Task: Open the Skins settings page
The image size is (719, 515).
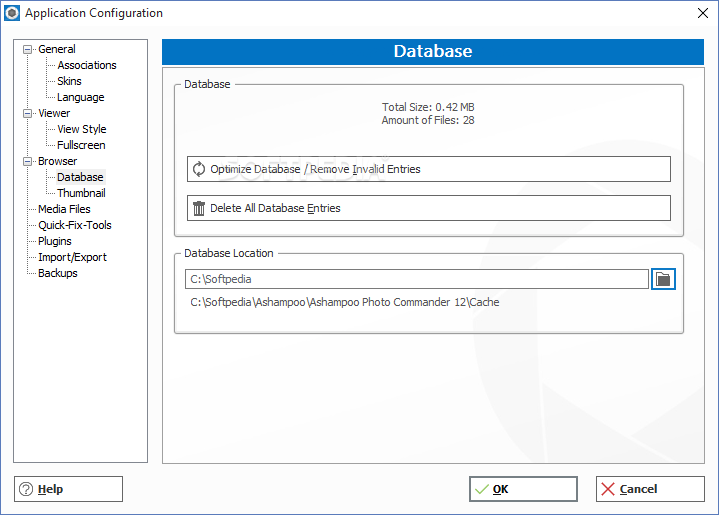Action: [69, 81]
